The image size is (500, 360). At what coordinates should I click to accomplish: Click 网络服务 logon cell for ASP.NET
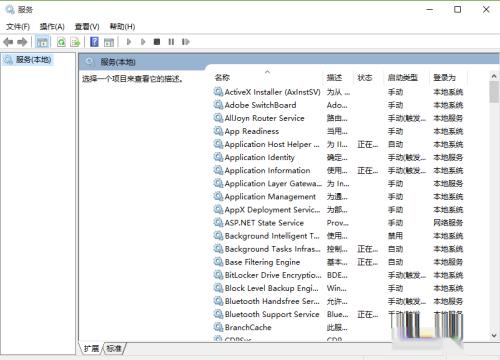tap(448, 223)
